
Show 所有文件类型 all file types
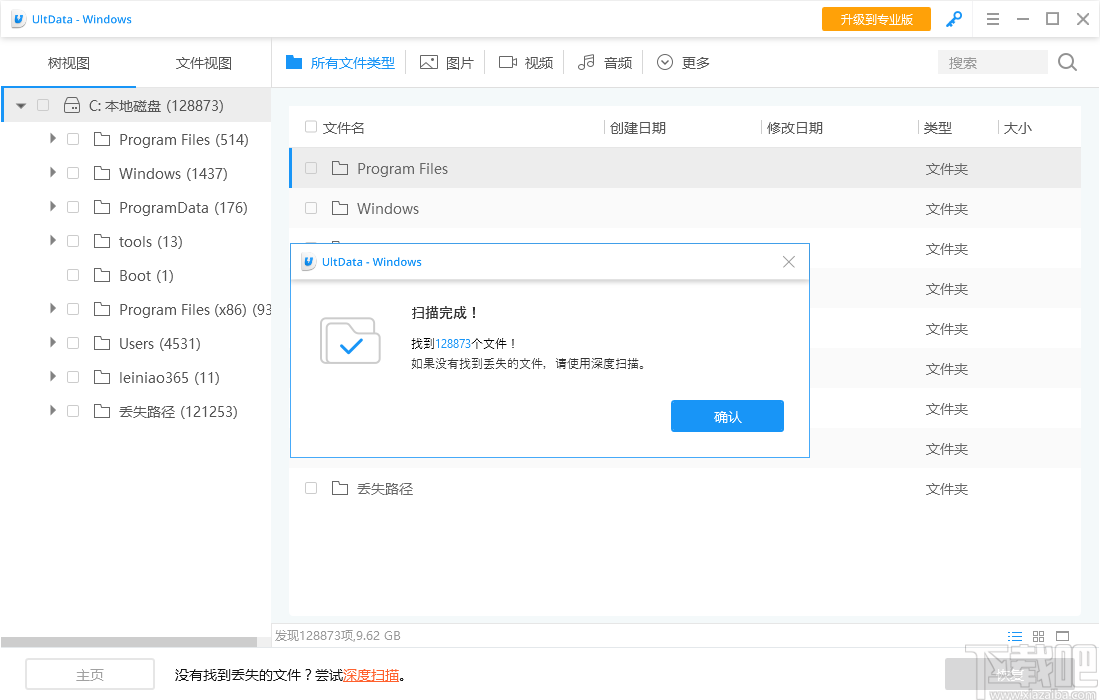pos(340,62)
